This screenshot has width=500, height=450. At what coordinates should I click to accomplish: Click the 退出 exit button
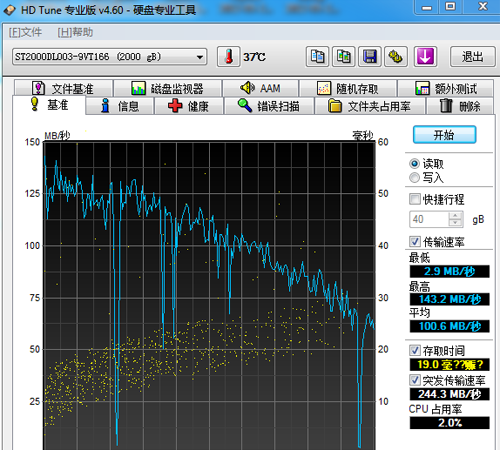pyautogui.click(x=473, y=57)
